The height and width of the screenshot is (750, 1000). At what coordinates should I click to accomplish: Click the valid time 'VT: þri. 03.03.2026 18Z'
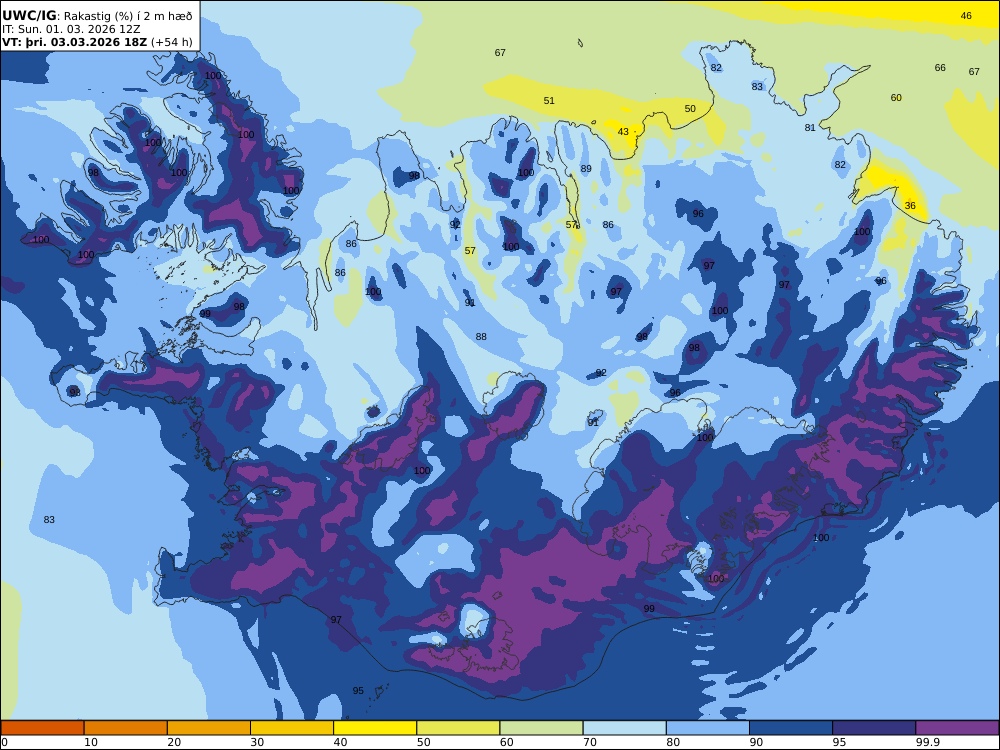(75, 42)
